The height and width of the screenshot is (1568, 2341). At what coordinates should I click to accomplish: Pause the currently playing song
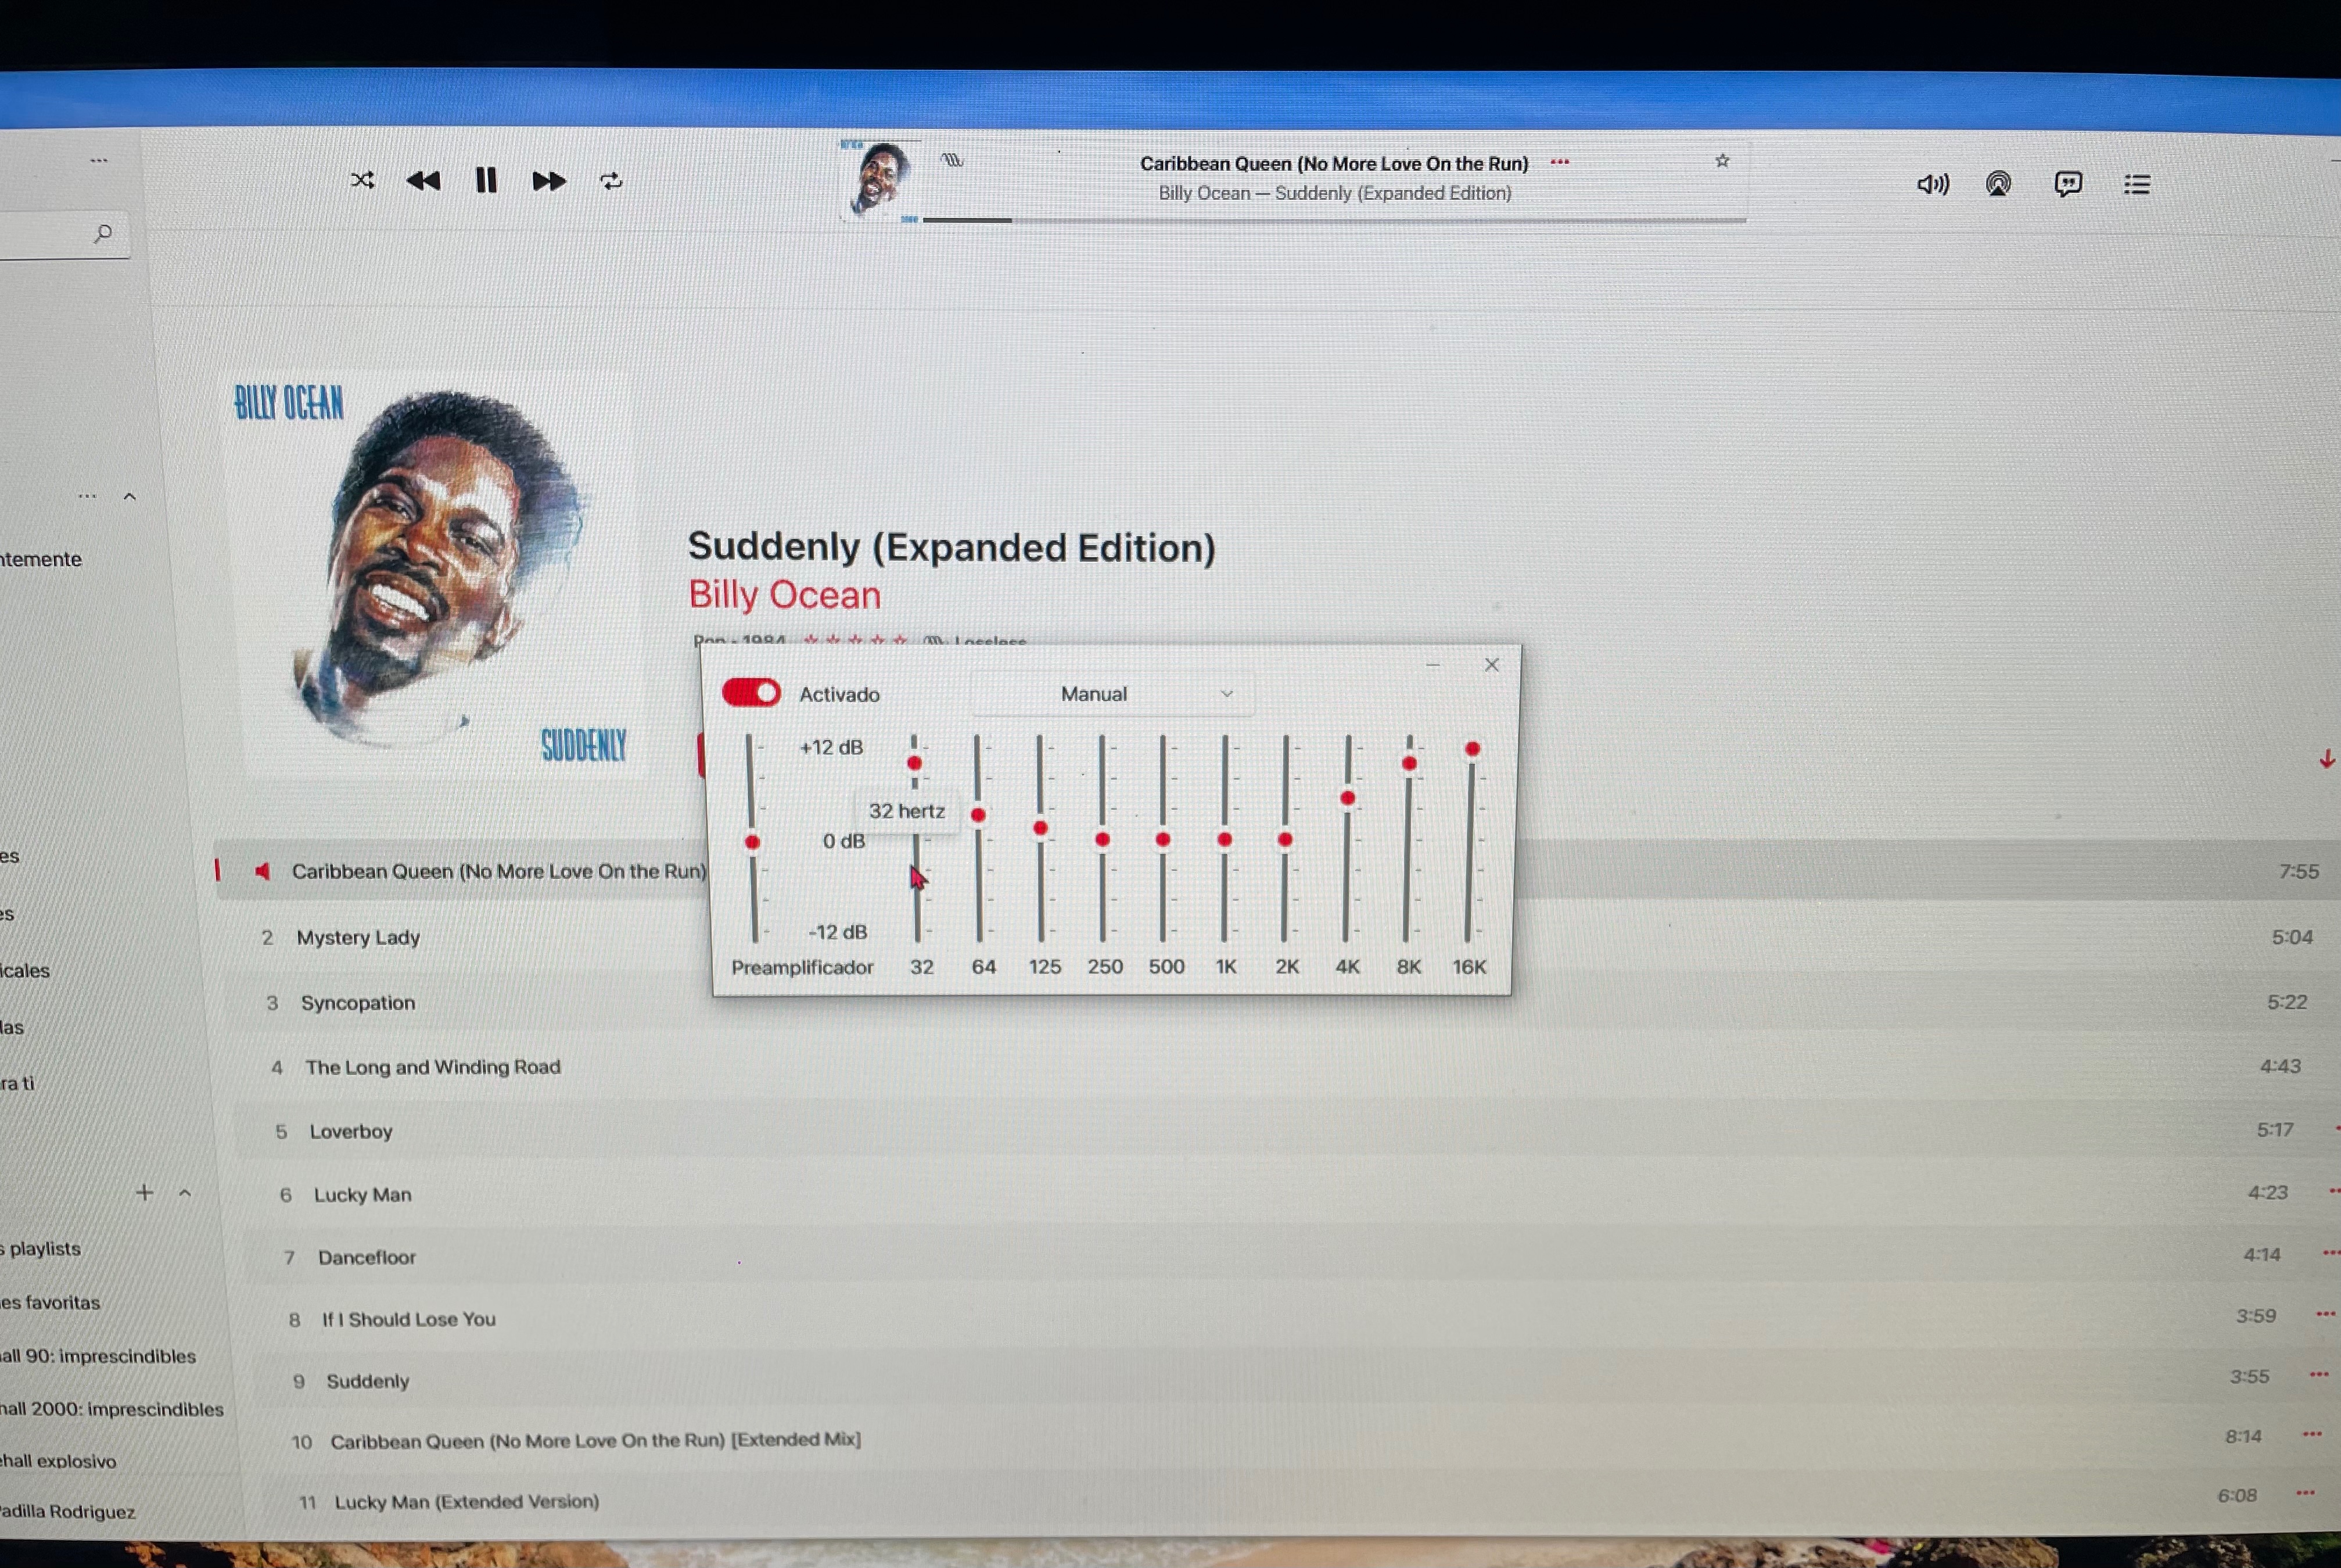486,180
